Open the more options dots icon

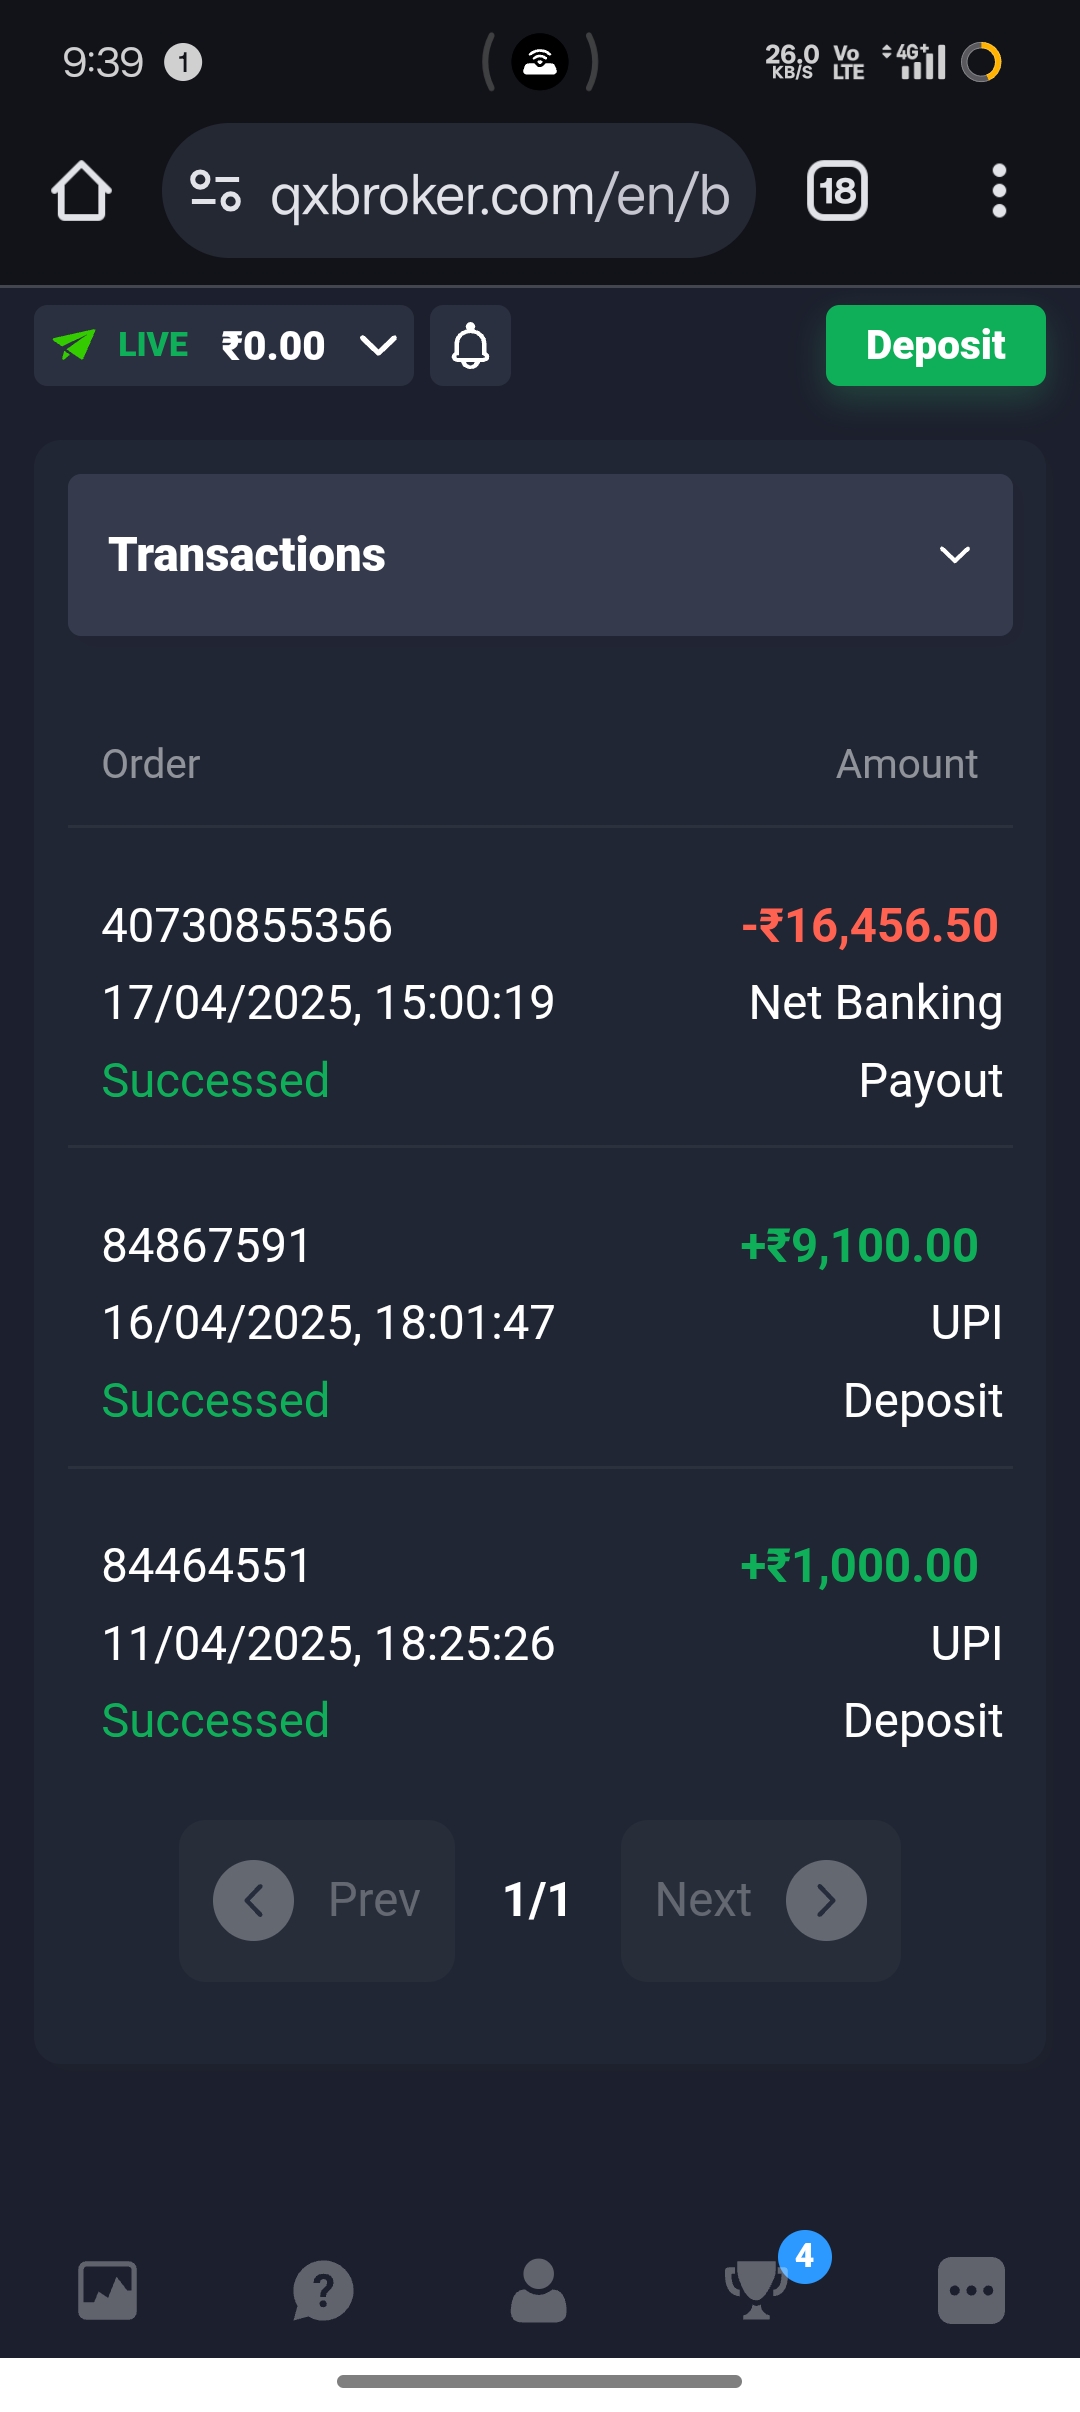[971, 2290]
